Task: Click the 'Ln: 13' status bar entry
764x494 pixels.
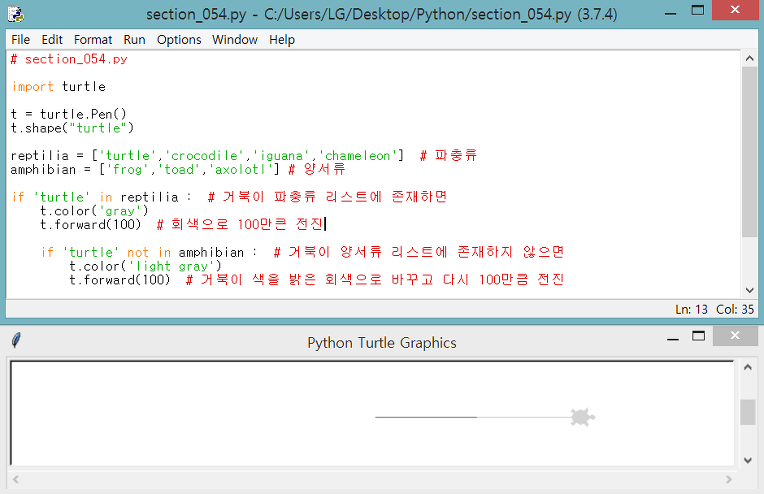Action: [691, 309]
